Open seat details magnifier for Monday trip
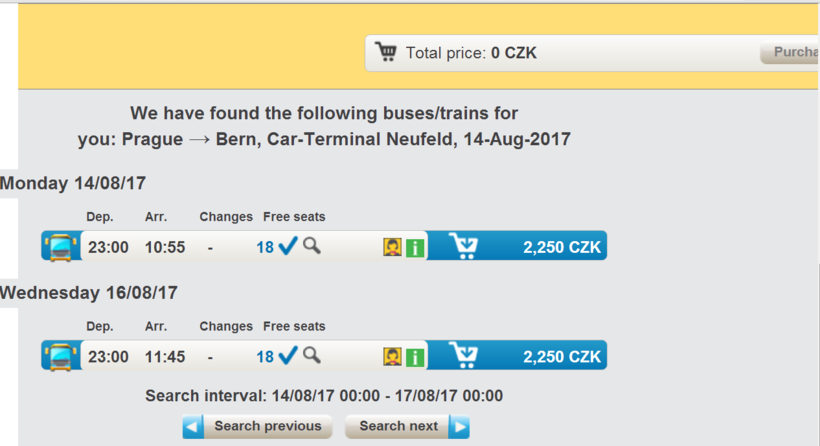 [x=312, y=245]
